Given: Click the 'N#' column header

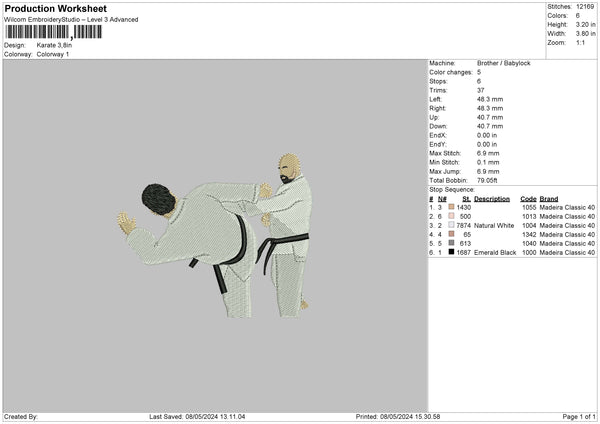Looking at the screenshot, I should (x=442, y=199).
